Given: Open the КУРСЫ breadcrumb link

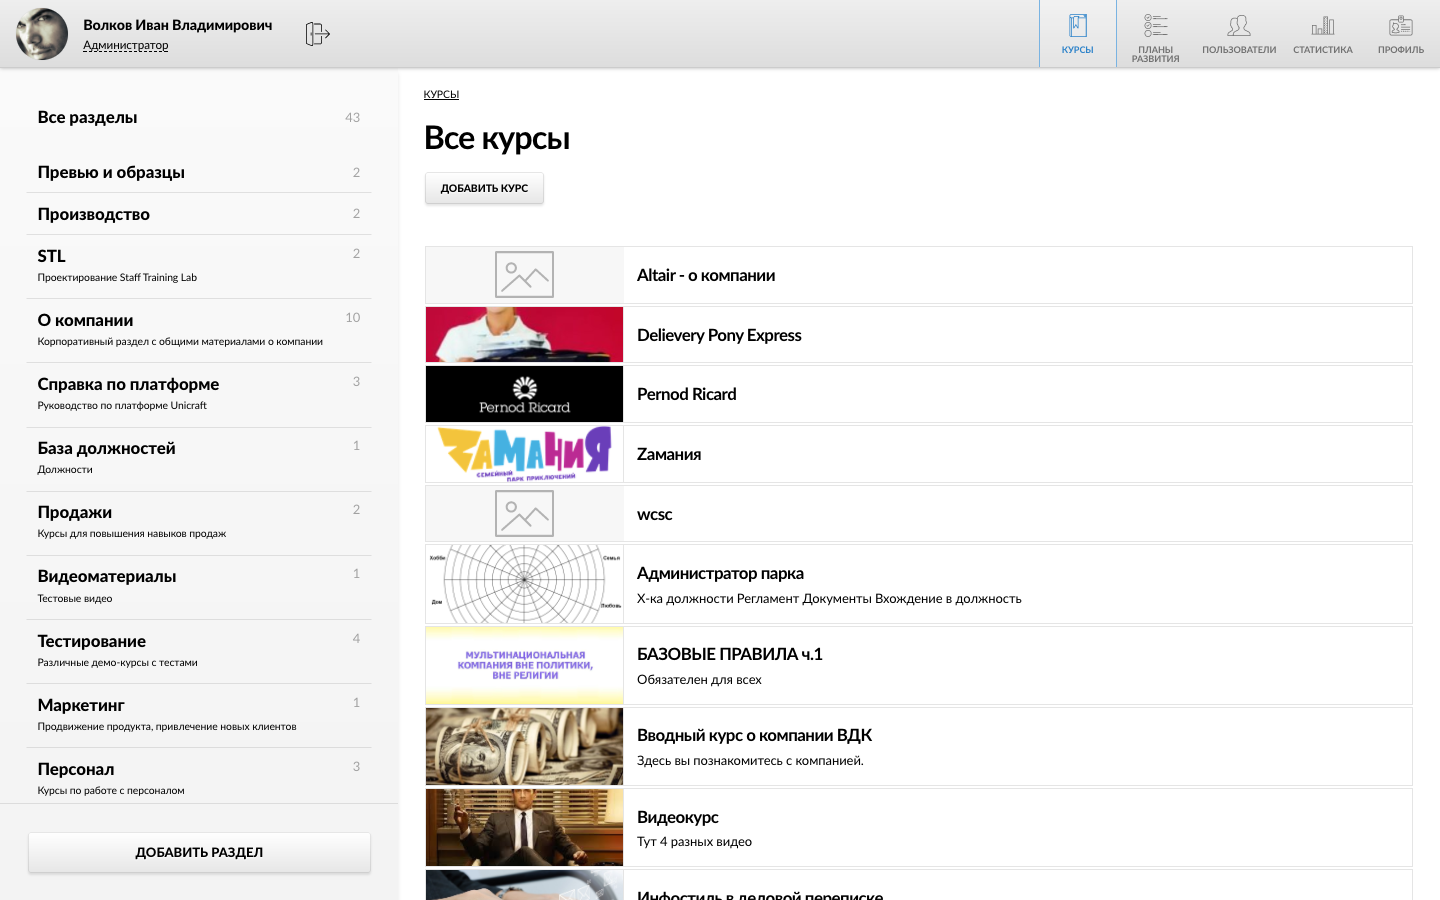Looking at the screenshot, I should (x=440, y=94).
